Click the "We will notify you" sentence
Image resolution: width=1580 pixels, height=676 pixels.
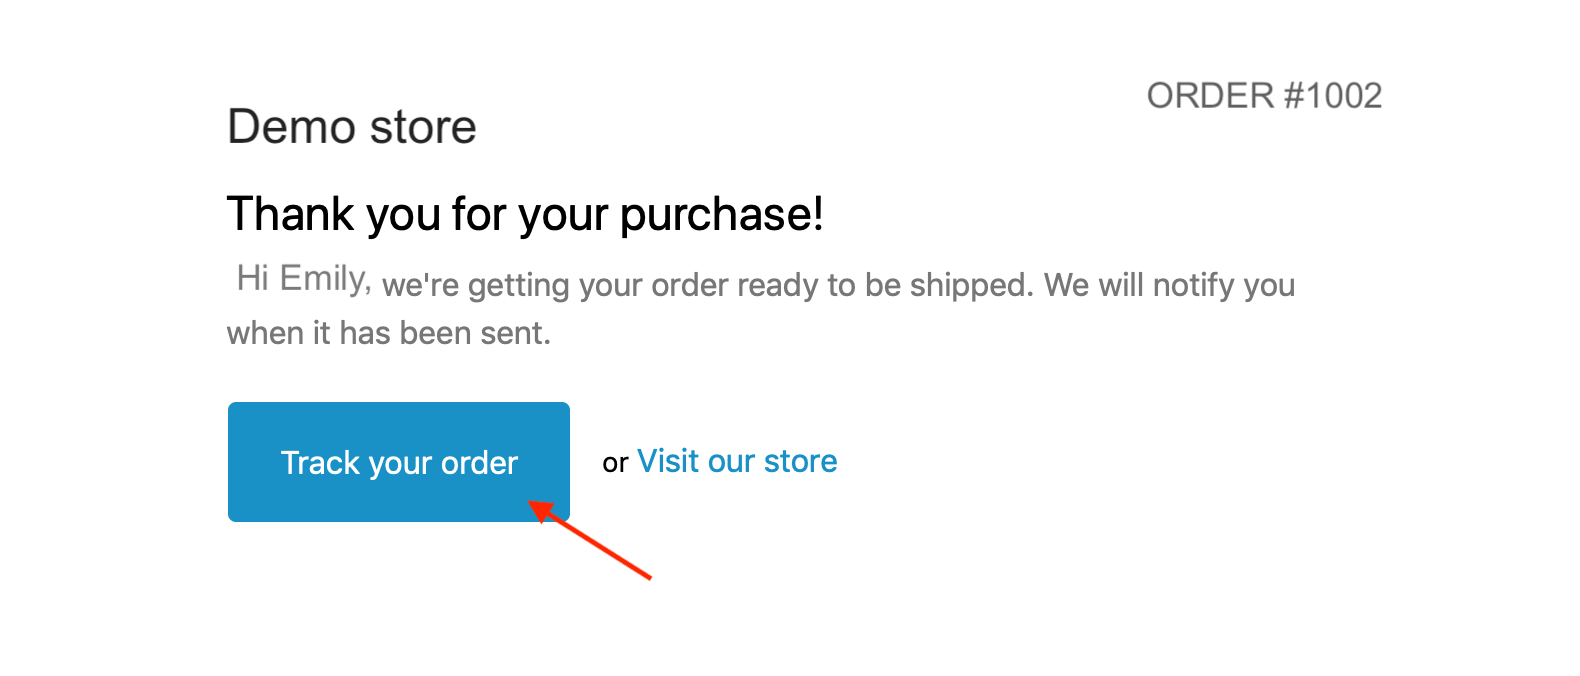pos(1169,286)
